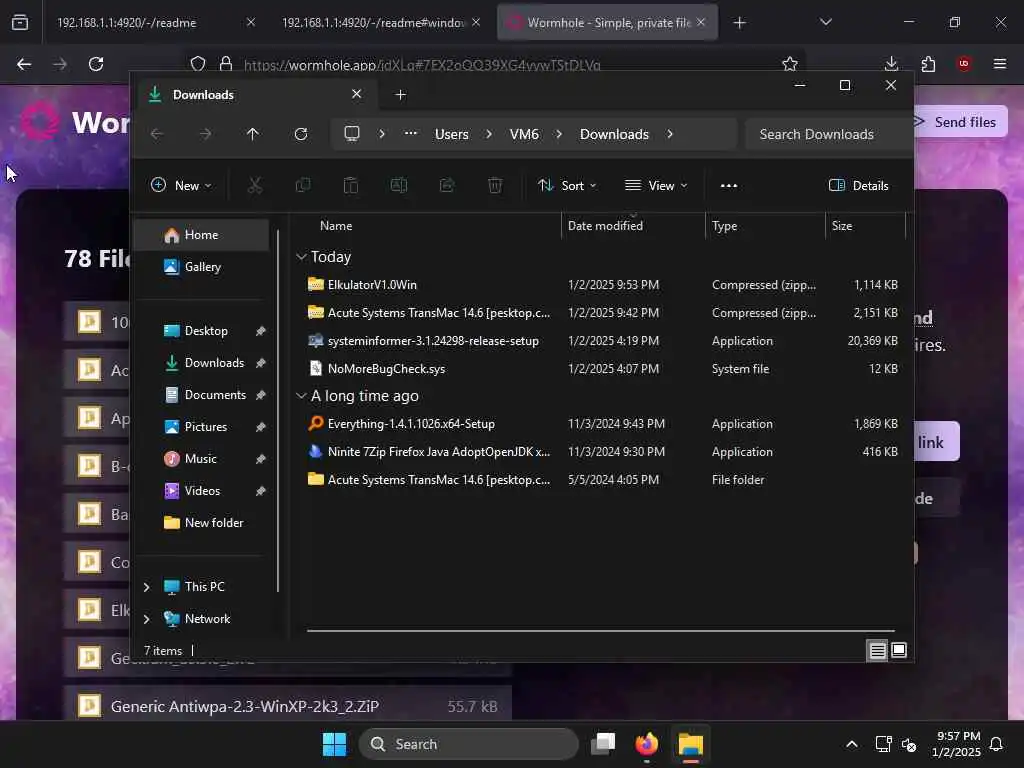Sort by the Name column header
Image resolution: width=1024 pixels, height=768 pixels.
pos(336,225)
